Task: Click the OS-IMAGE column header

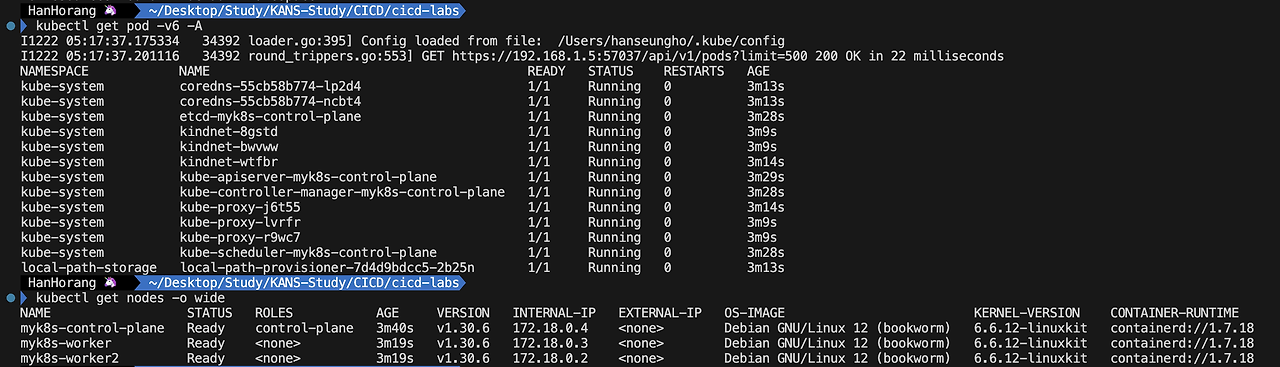Action: [754, 313]
